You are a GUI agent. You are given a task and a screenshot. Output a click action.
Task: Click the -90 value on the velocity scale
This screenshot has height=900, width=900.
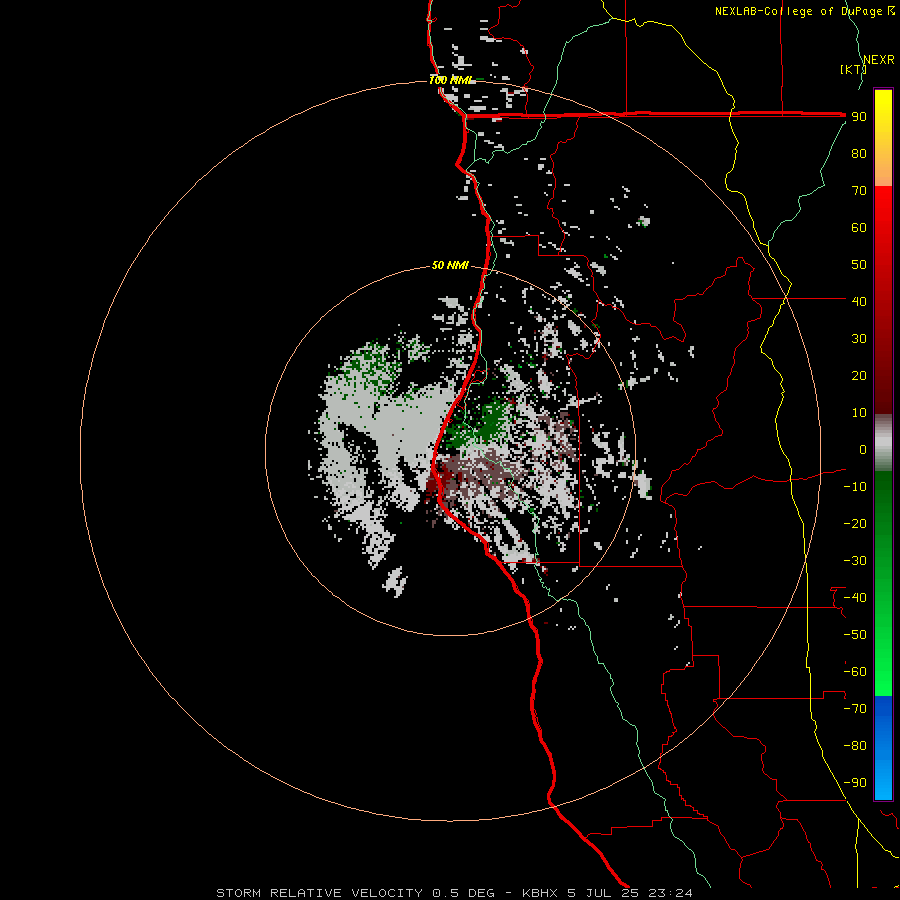855,783
